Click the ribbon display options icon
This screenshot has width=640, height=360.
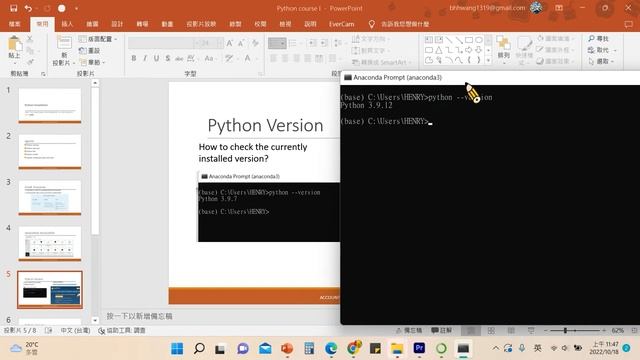559,8
